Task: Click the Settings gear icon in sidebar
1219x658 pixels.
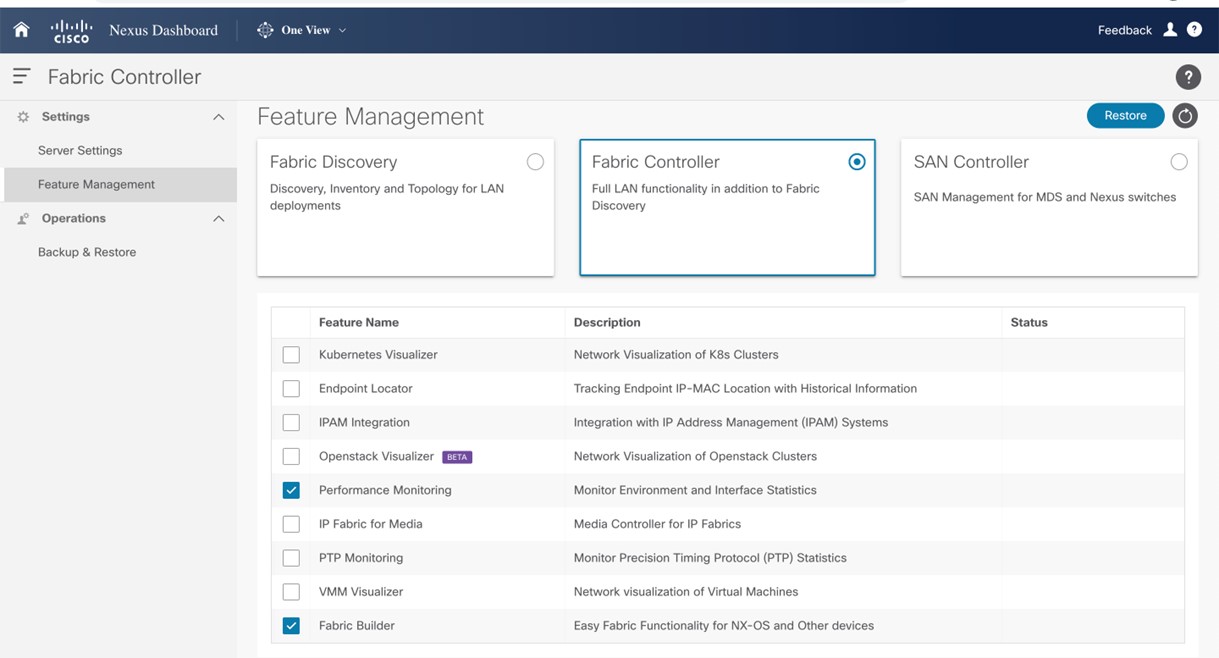Action: 23,117
